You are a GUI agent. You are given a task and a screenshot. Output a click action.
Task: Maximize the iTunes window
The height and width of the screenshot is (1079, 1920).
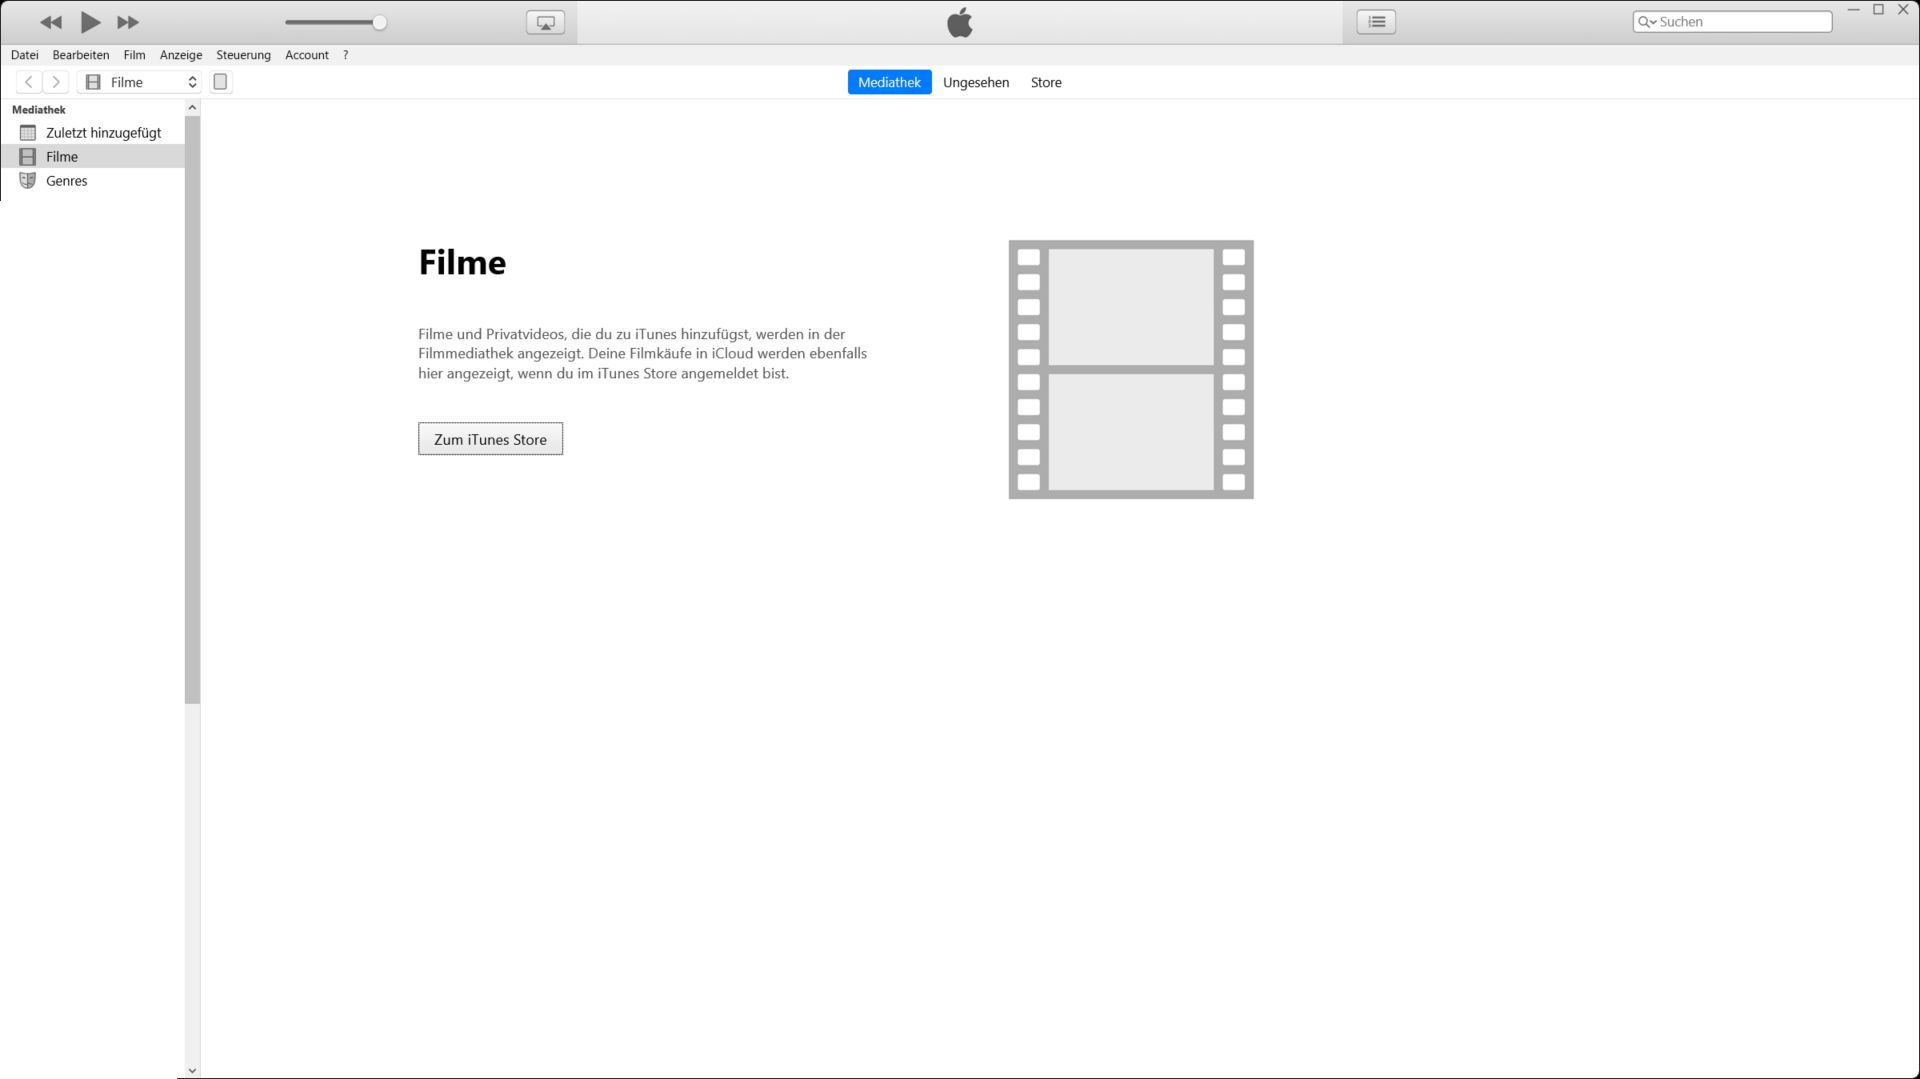click(1878, 10)
